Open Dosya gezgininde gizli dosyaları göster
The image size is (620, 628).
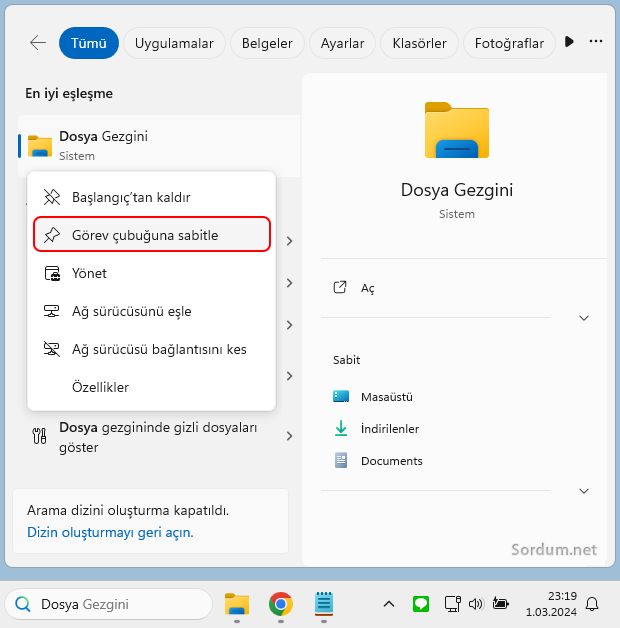(159, 437)
